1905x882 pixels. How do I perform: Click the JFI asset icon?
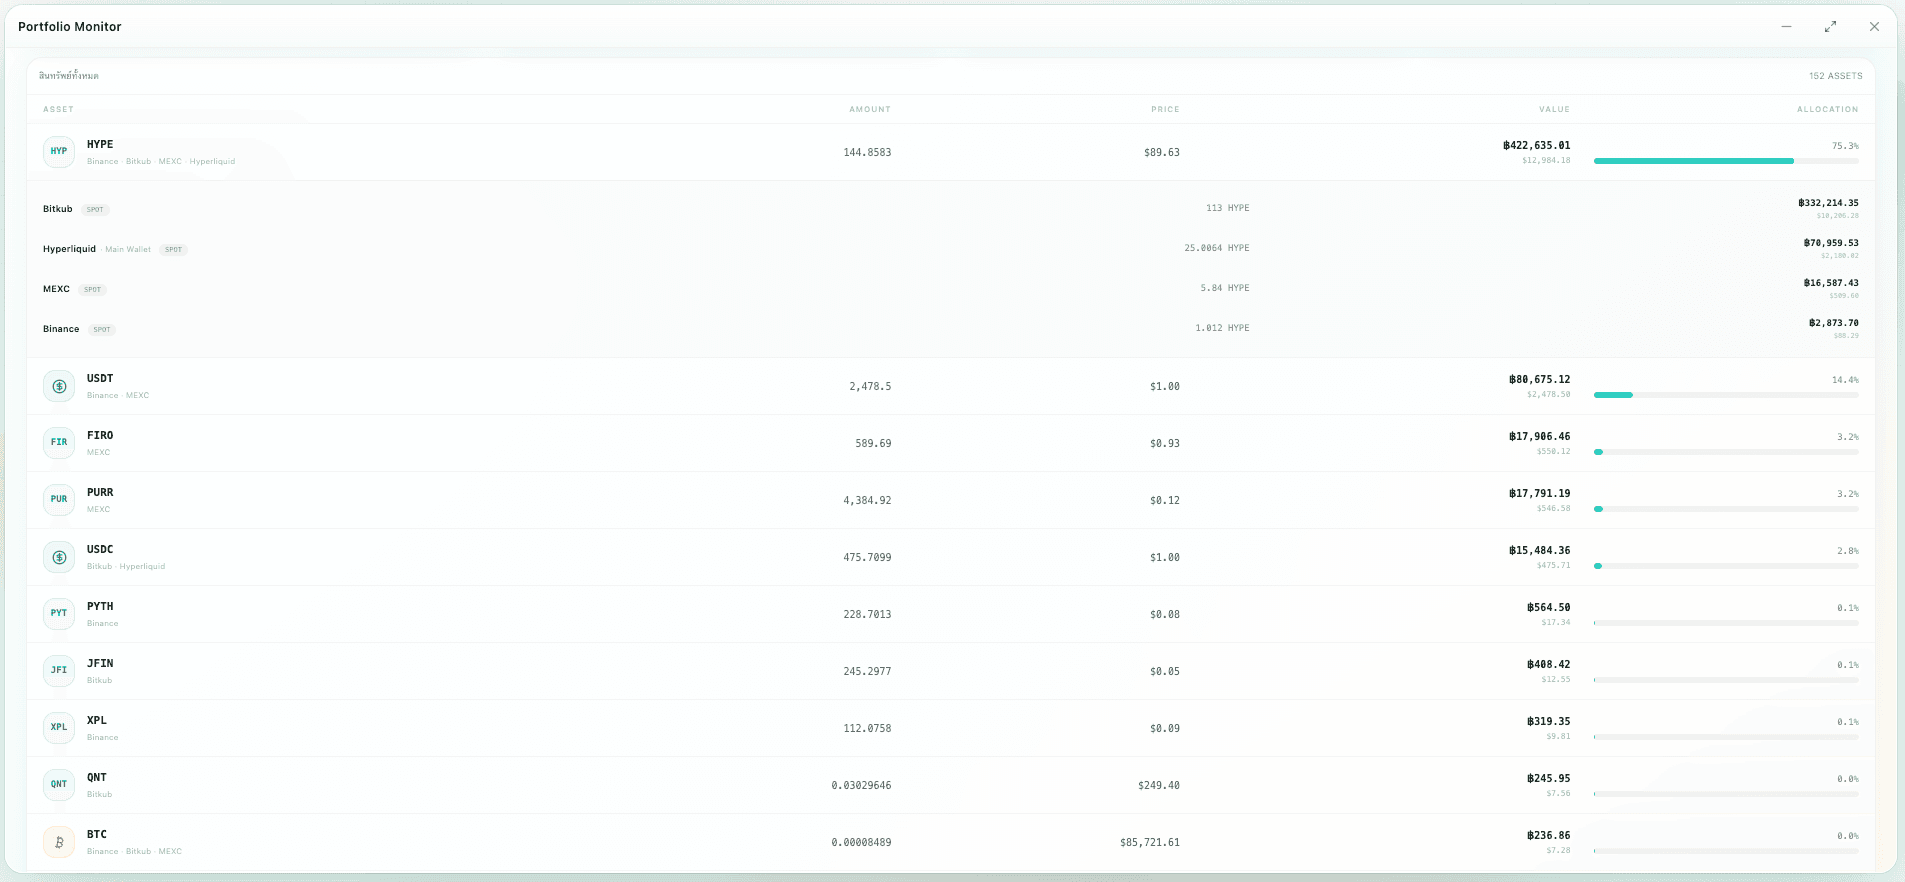click(59, 671)
